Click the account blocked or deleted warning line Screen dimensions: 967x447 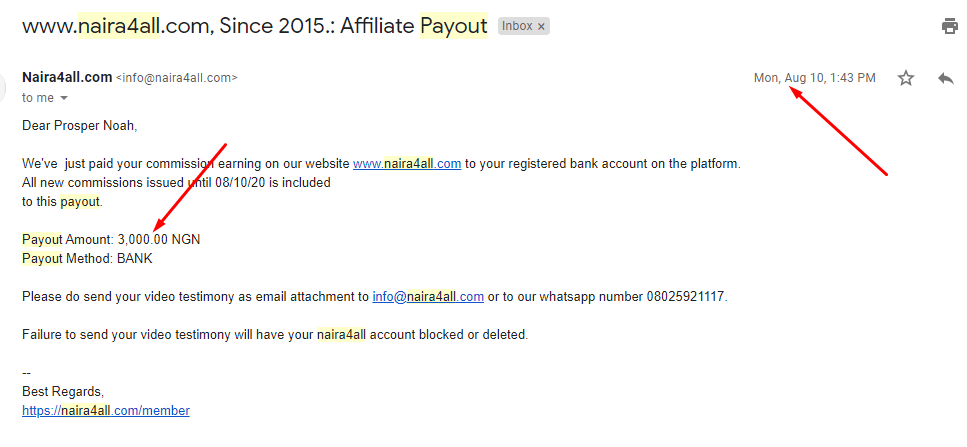[x=274, y=335]
